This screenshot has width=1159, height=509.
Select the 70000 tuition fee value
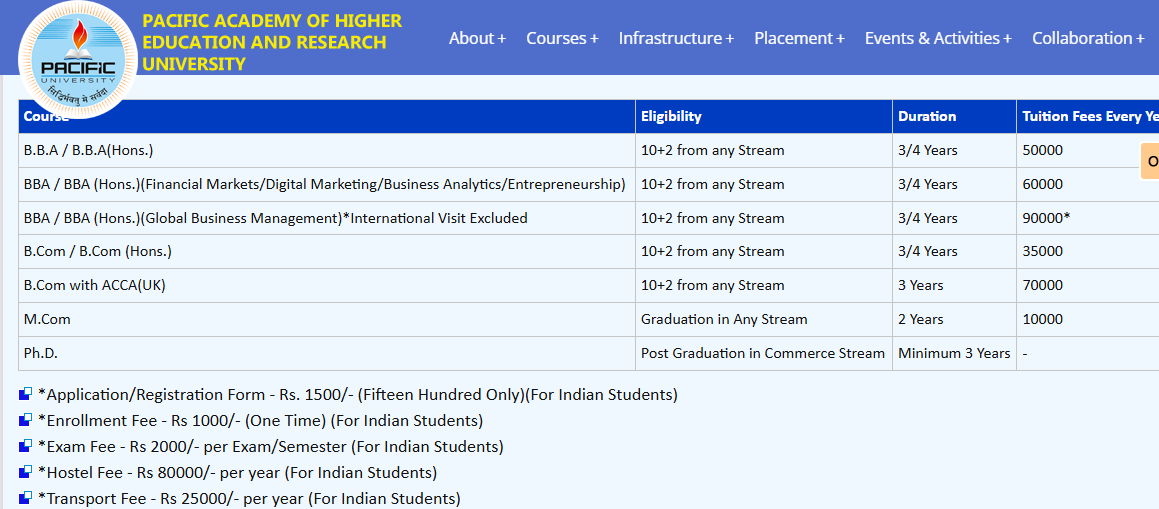(x=1042, y=285)
